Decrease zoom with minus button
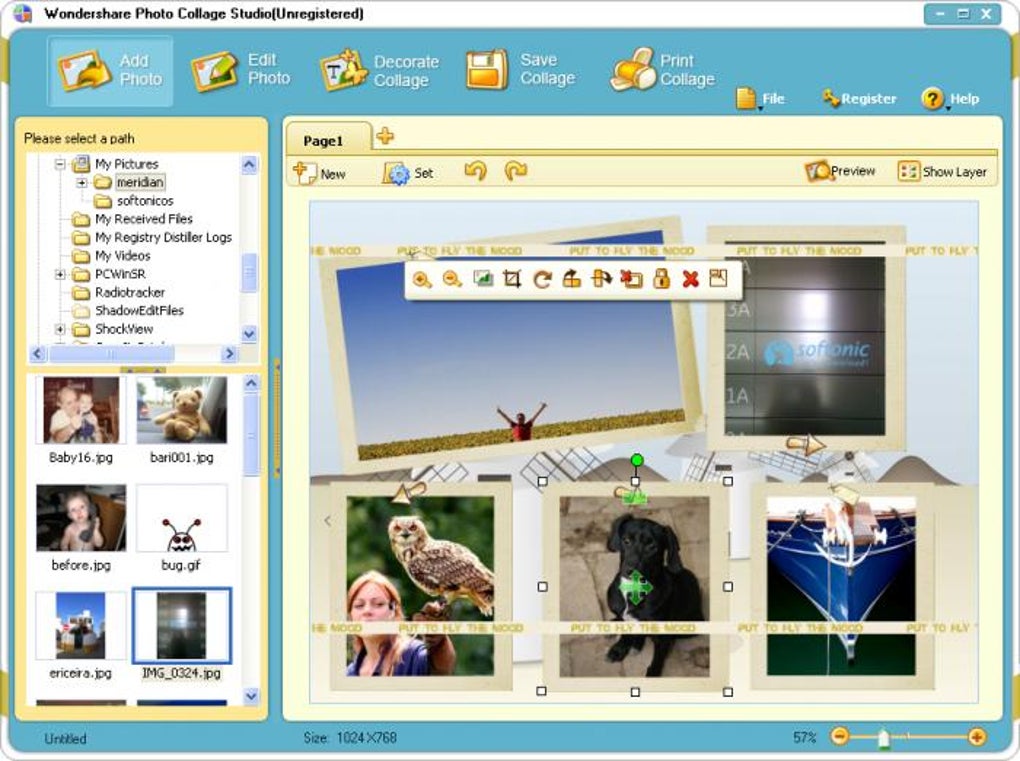This screenshot has height=761, width=1020. 839,736
